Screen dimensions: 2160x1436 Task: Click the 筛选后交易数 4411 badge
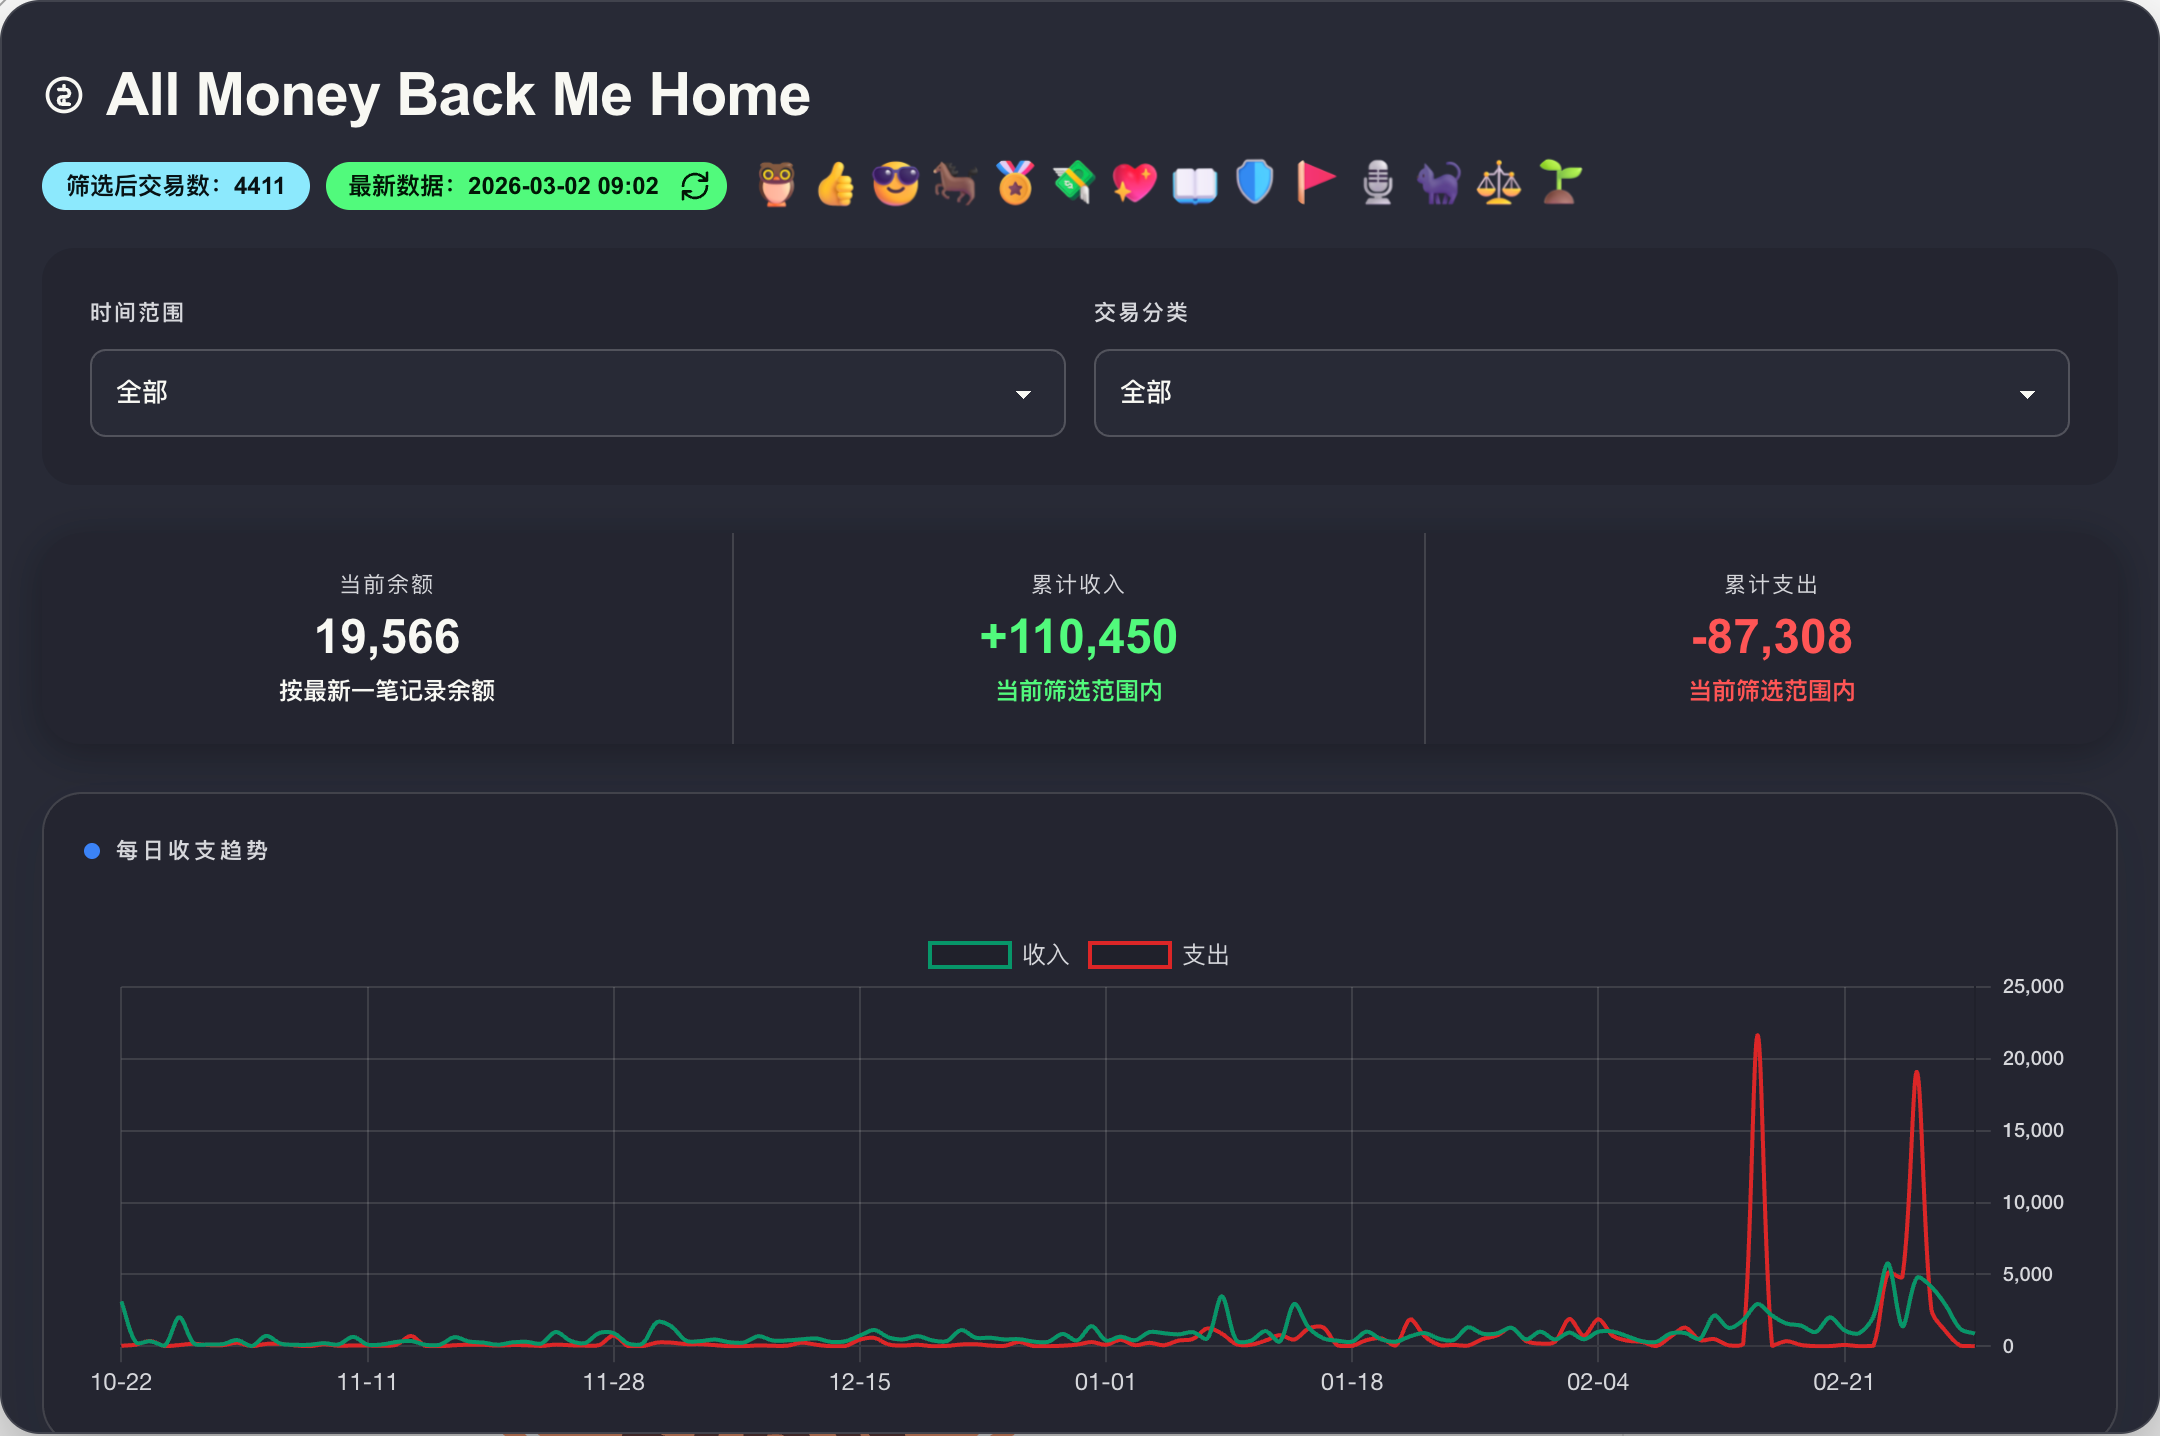176,186
